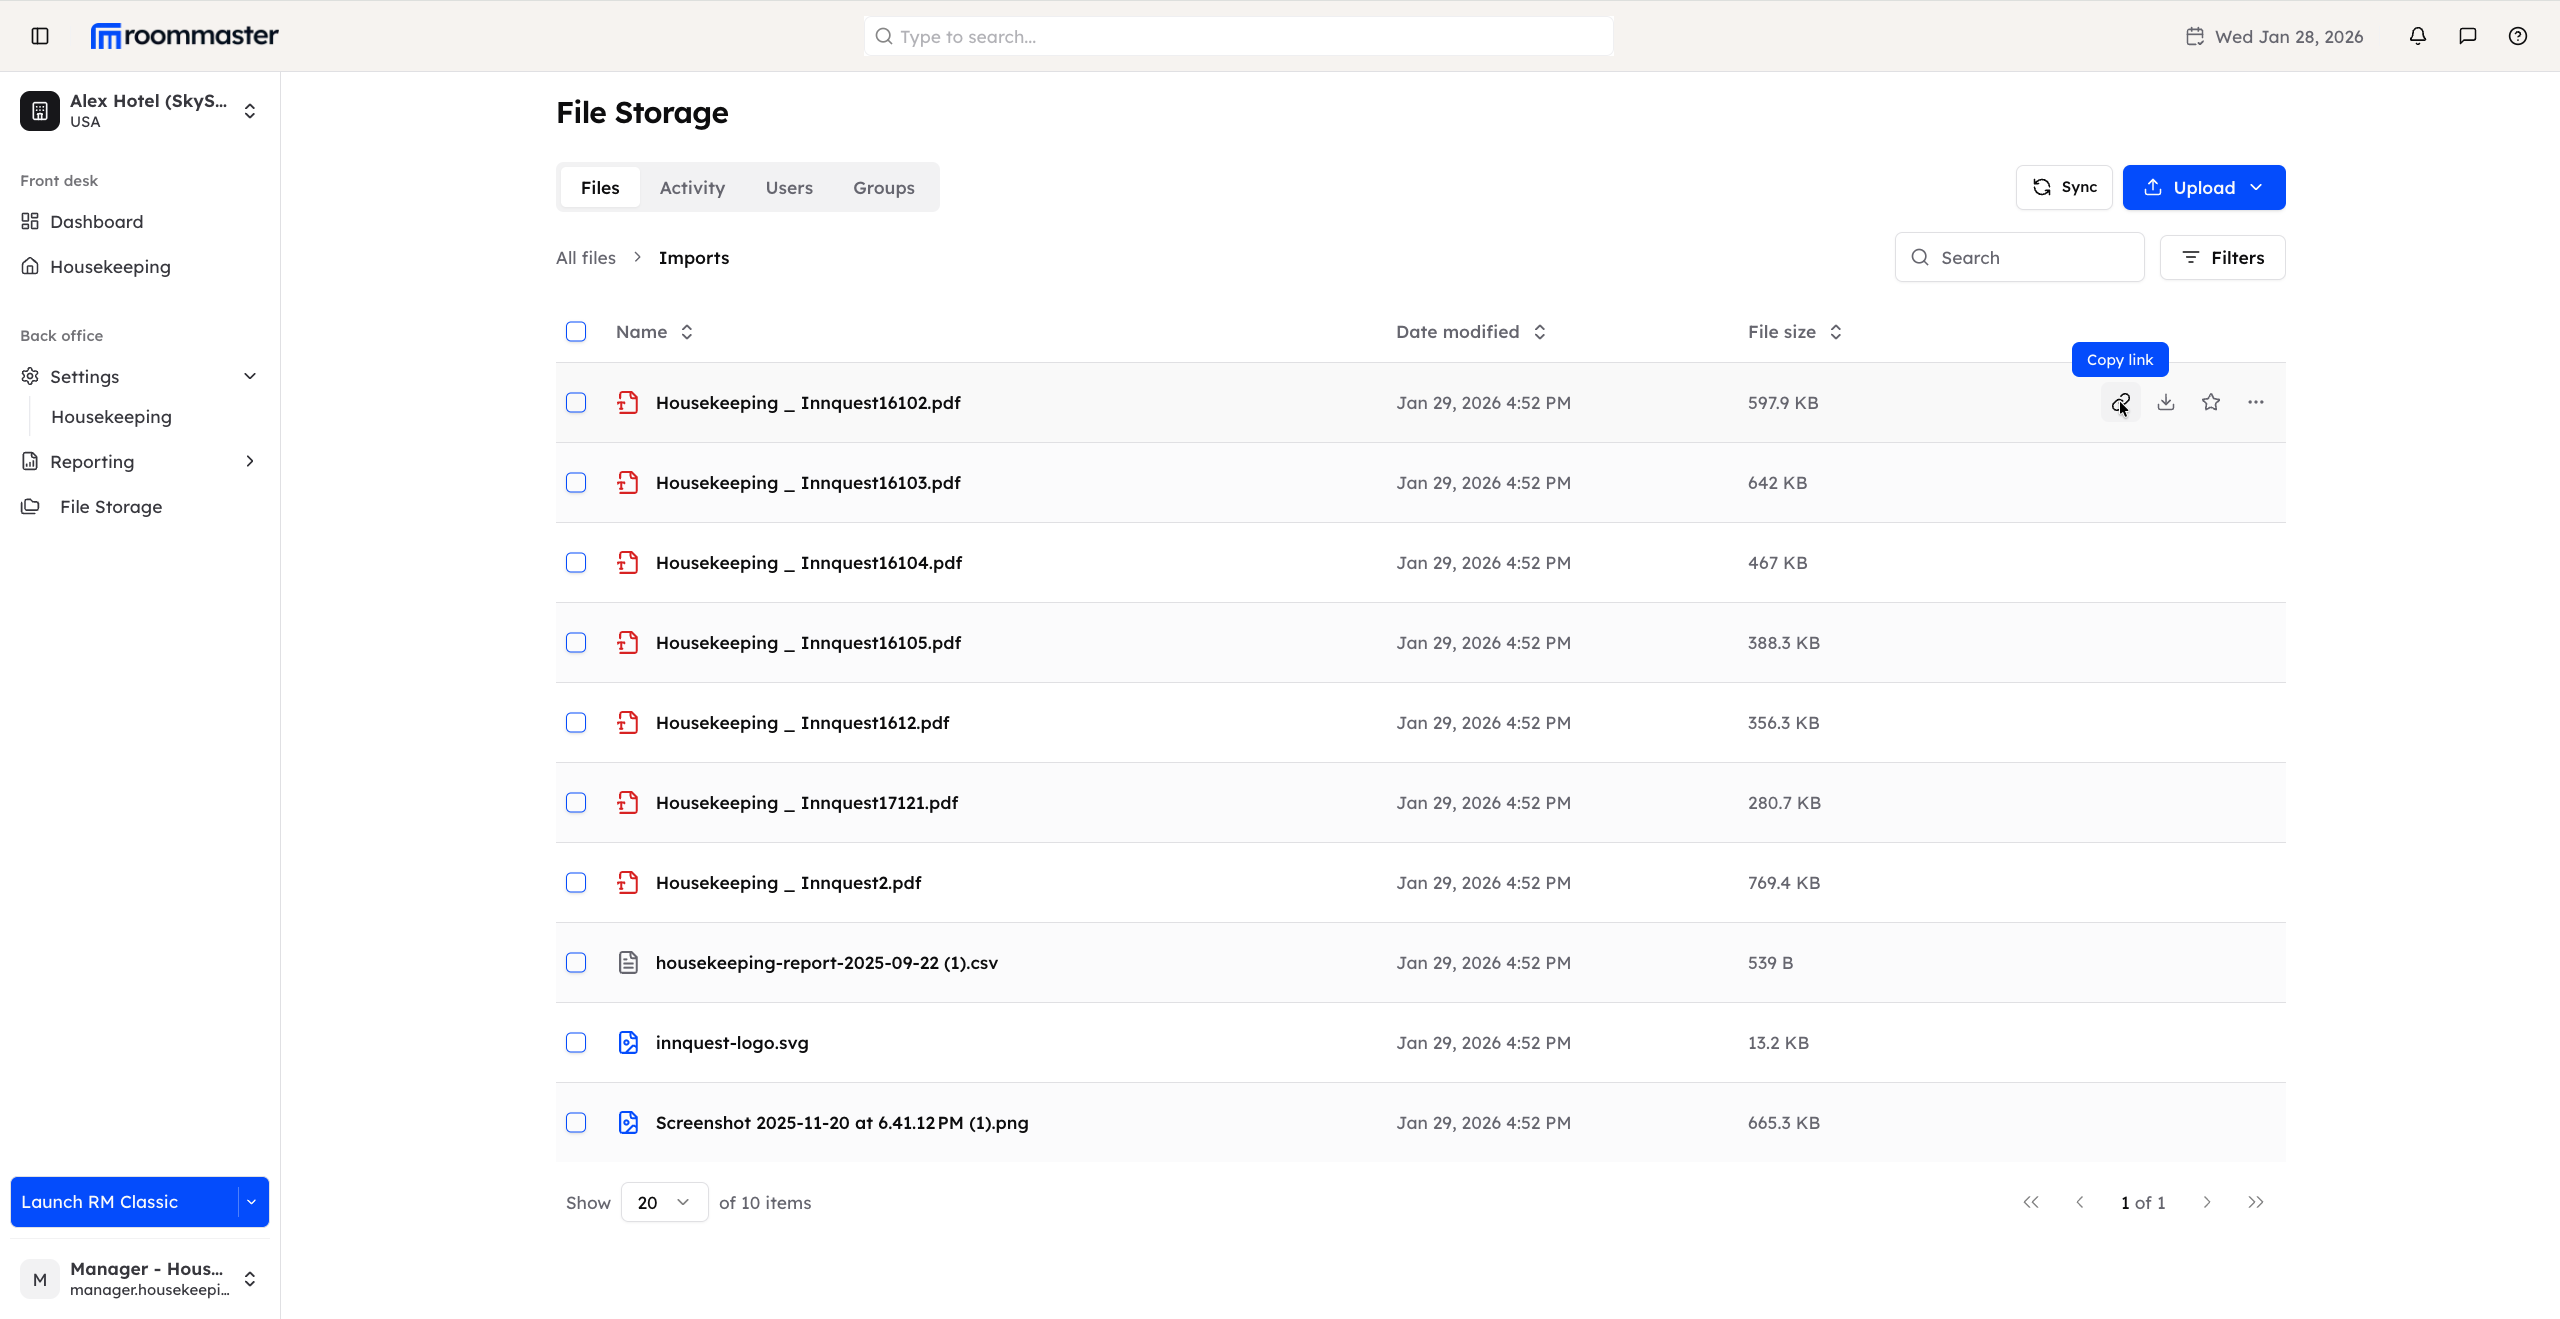Open the Upload button dropdown arrow
The width and height of the screenshot is (2560, 1319).
(2258, 187)
